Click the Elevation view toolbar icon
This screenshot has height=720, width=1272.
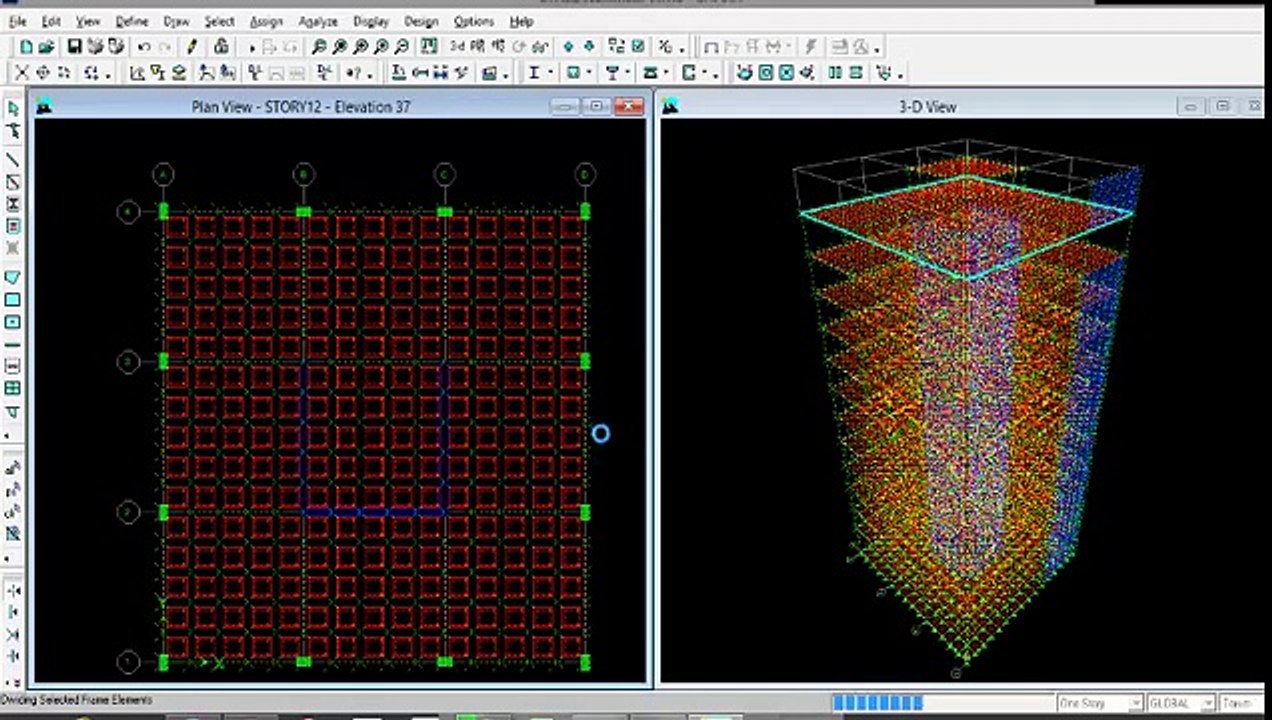[x=497, y=47]
